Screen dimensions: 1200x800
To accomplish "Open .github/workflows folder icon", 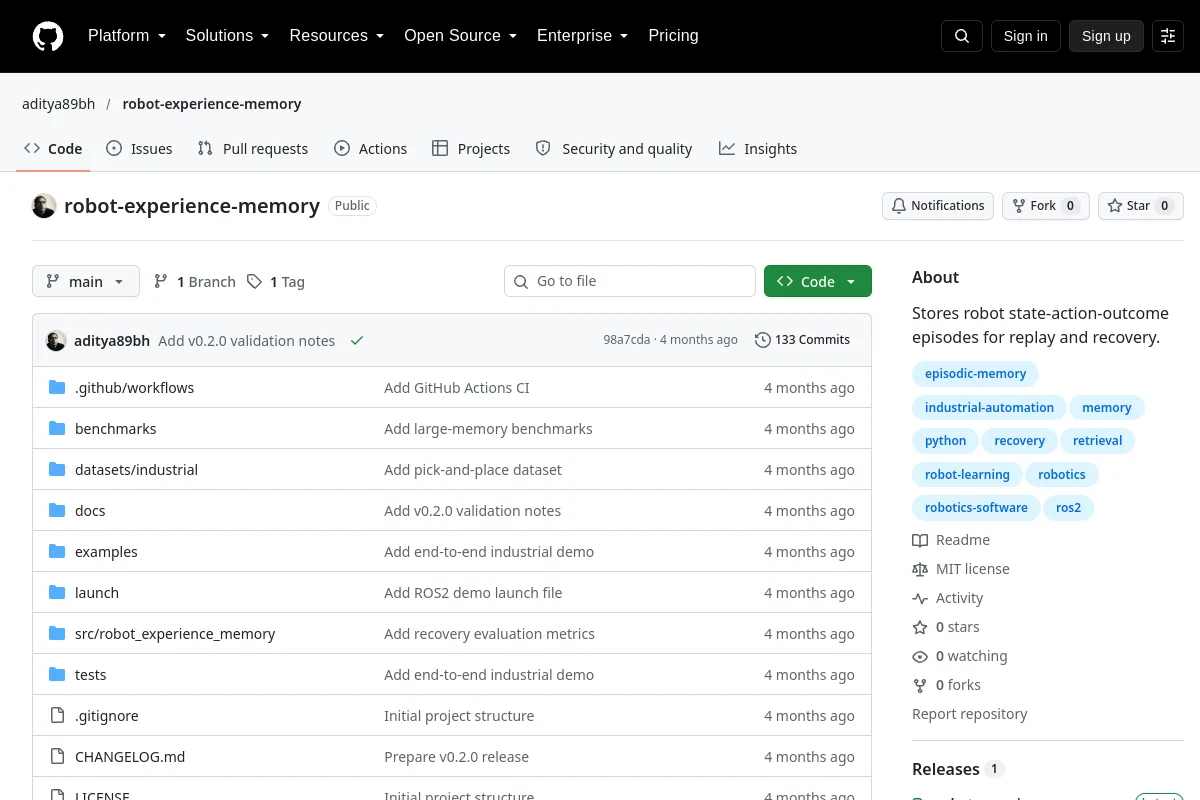I will coord(57,388).
